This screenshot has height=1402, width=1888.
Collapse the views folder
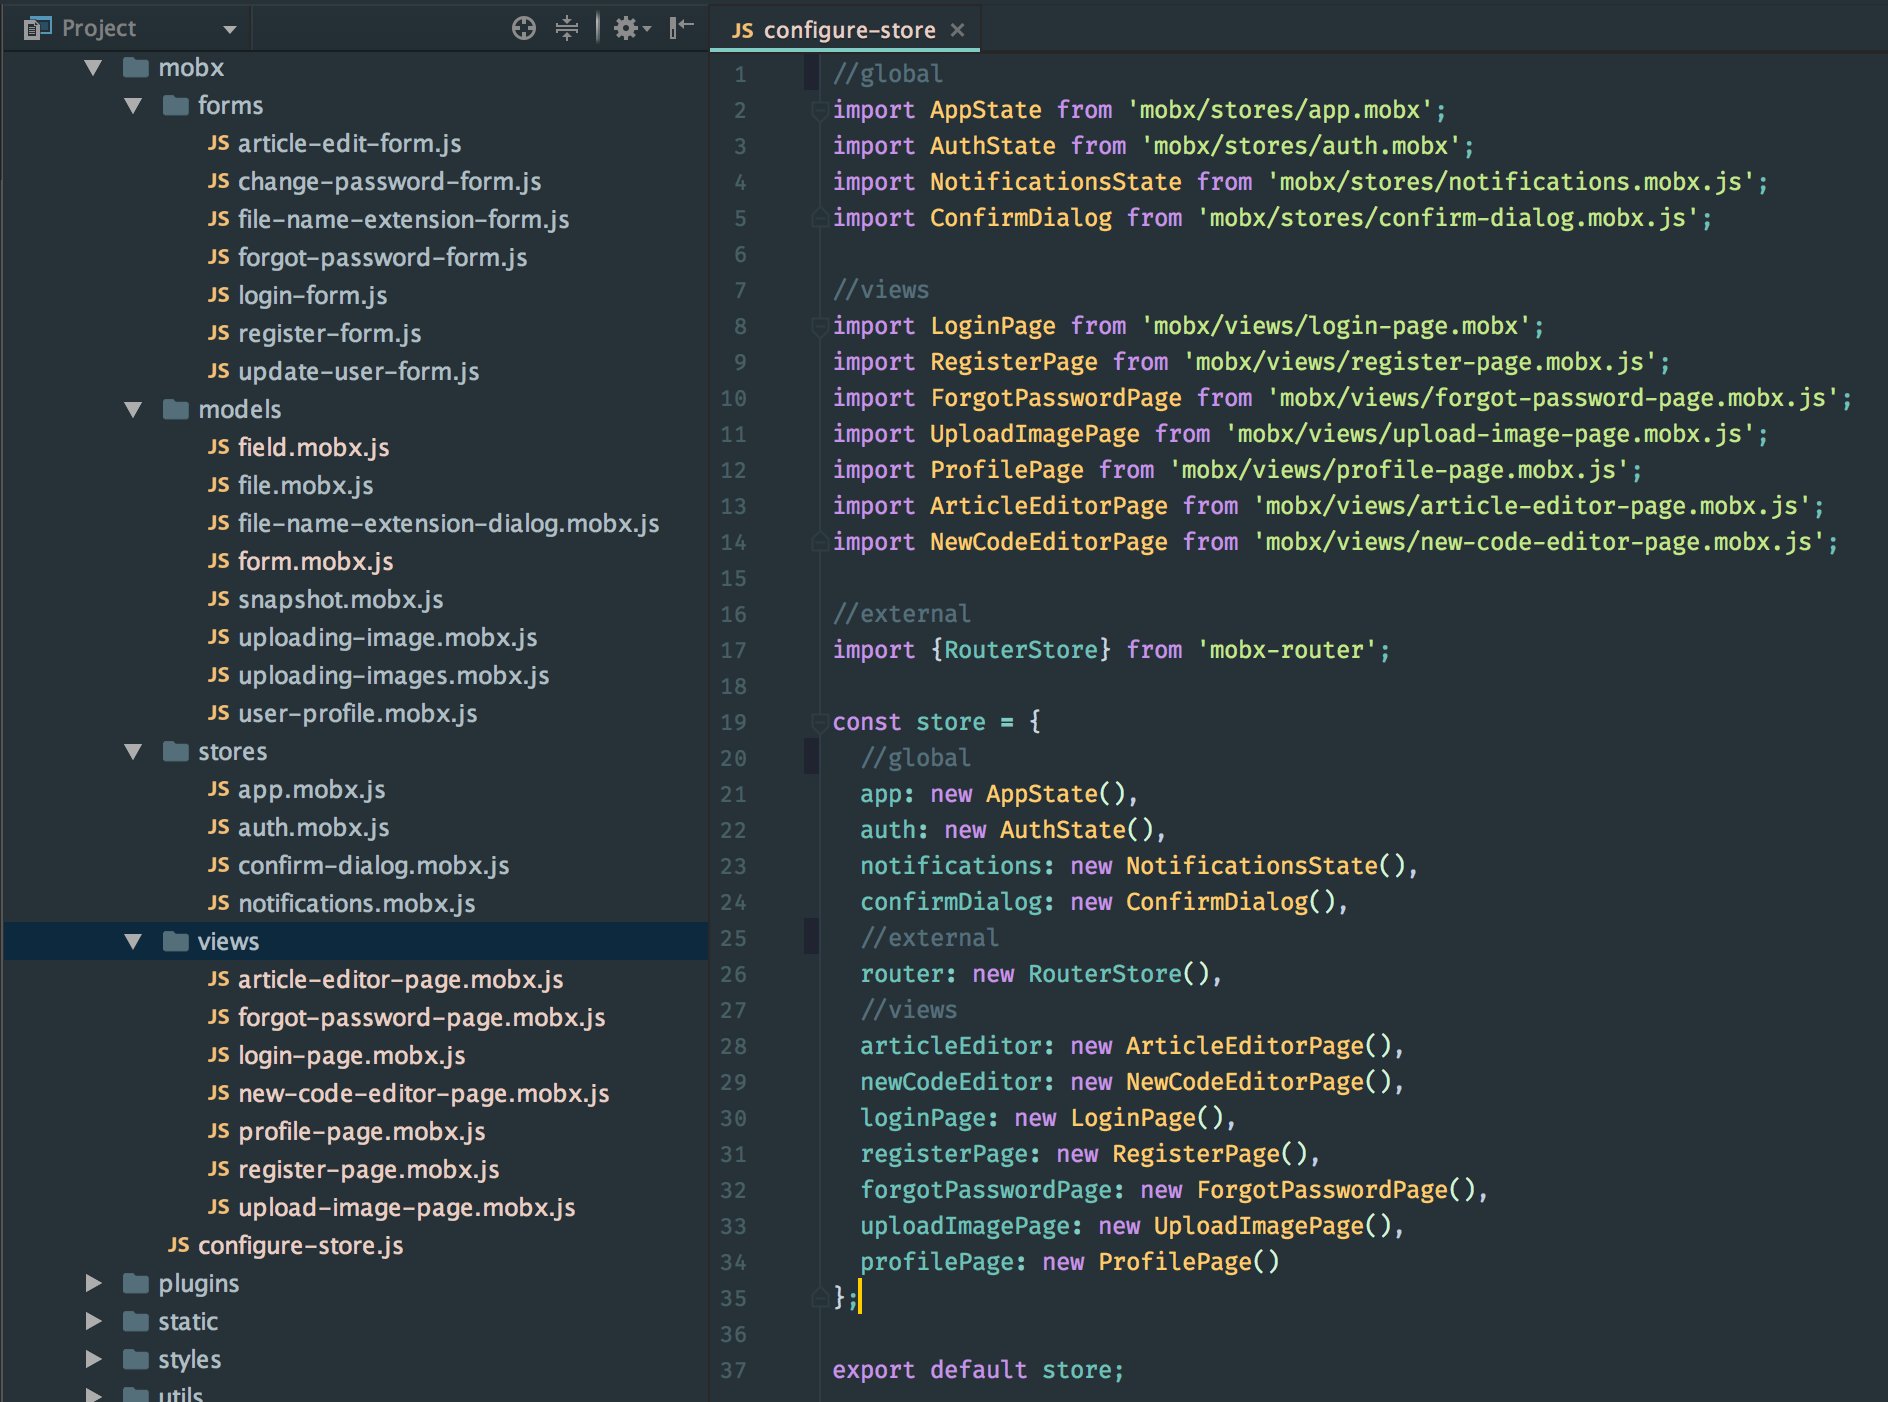point(133,942)
